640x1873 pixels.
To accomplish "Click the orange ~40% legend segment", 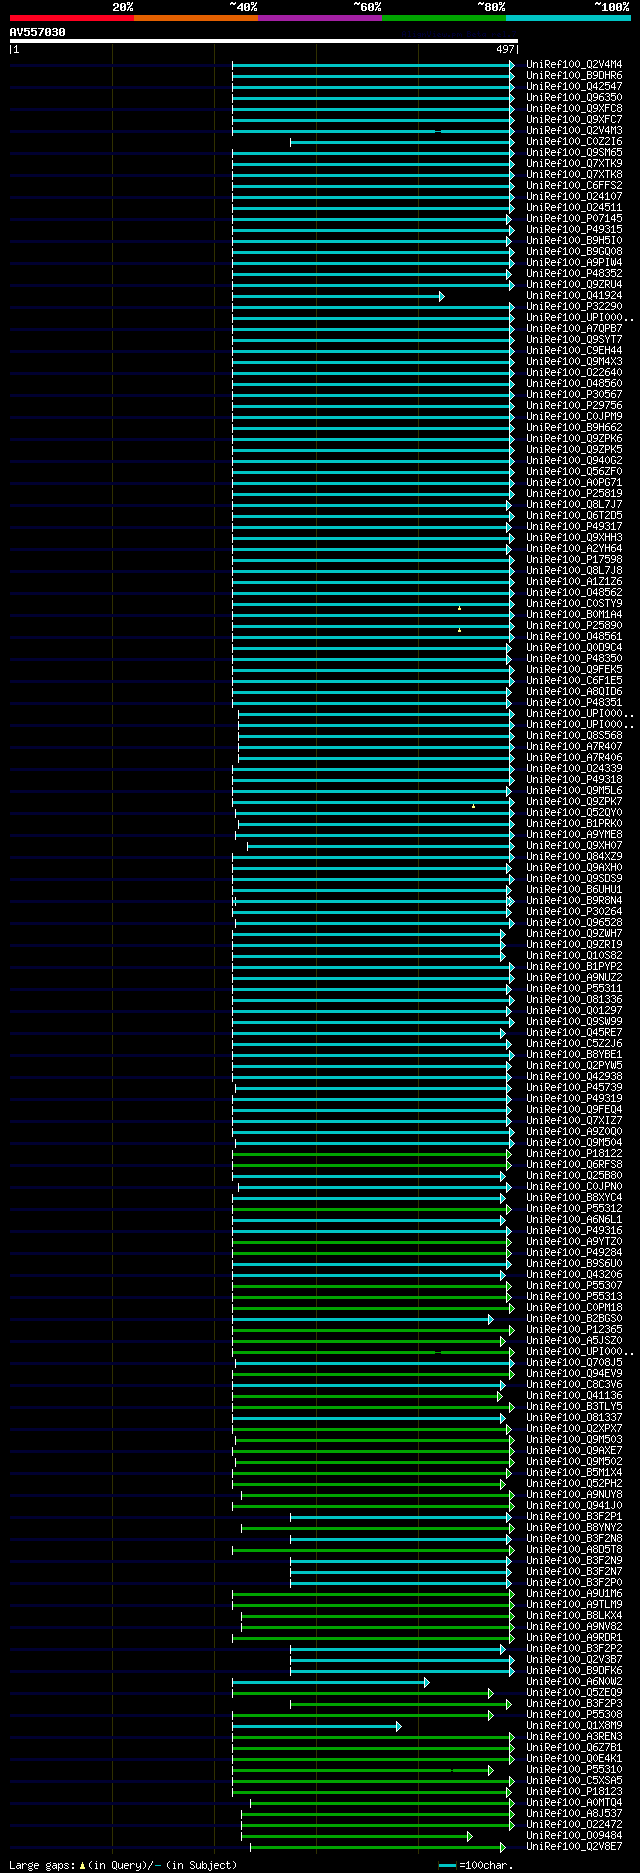I will point(195,18).
